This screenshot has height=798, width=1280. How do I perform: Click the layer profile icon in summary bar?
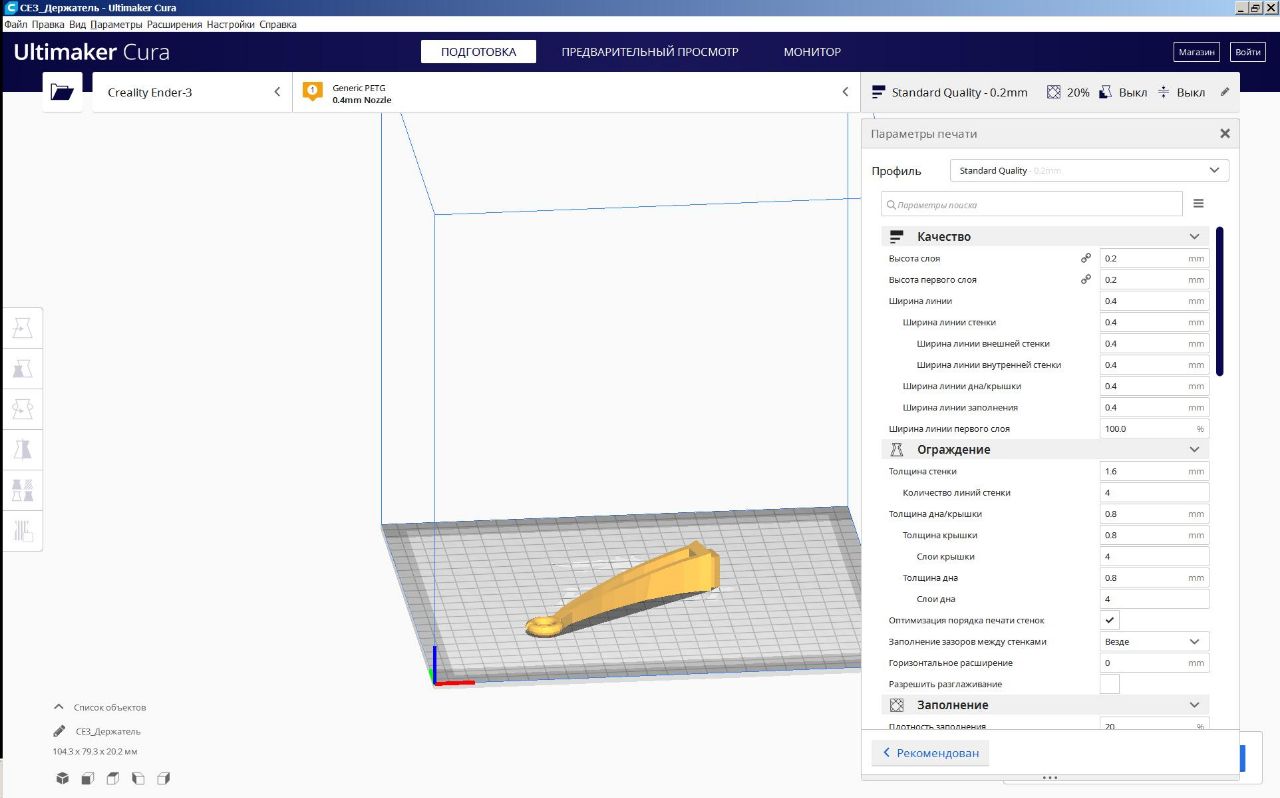(879, 92)
